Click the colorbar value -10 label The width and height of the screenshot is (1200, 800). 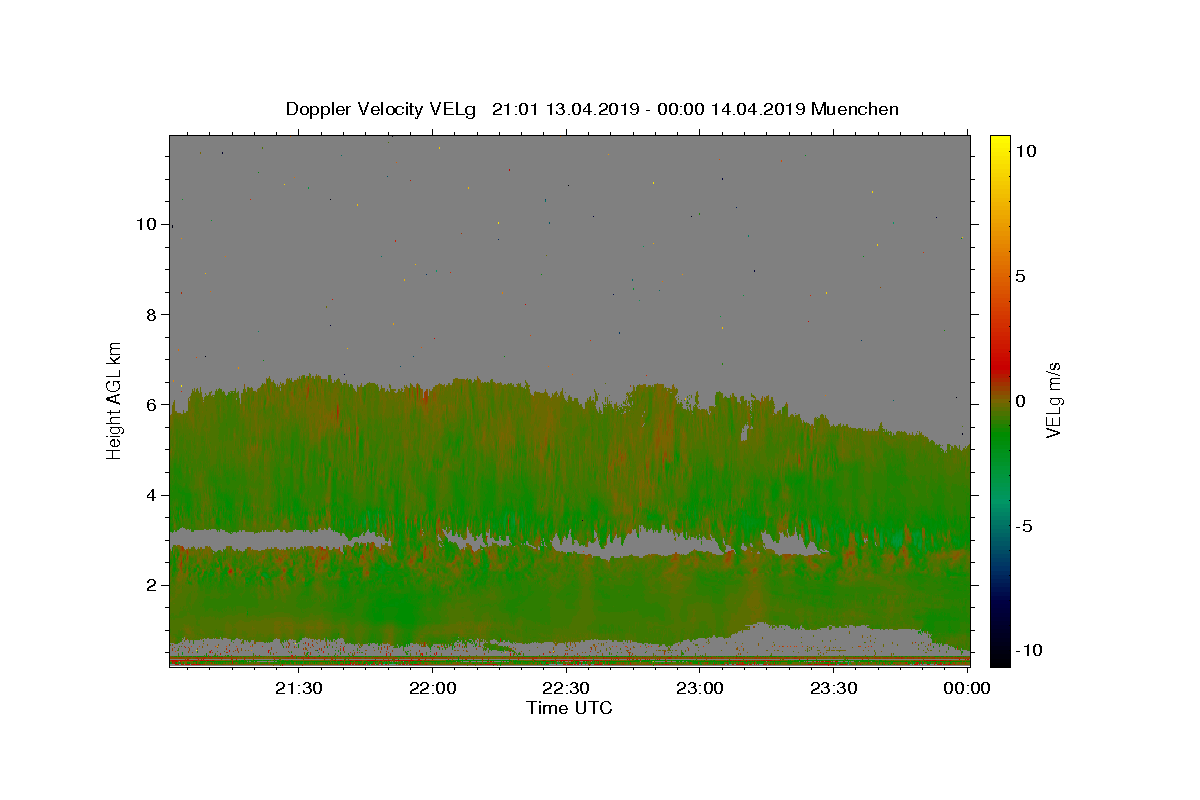pyautogui.click(x=1029, y=651)
